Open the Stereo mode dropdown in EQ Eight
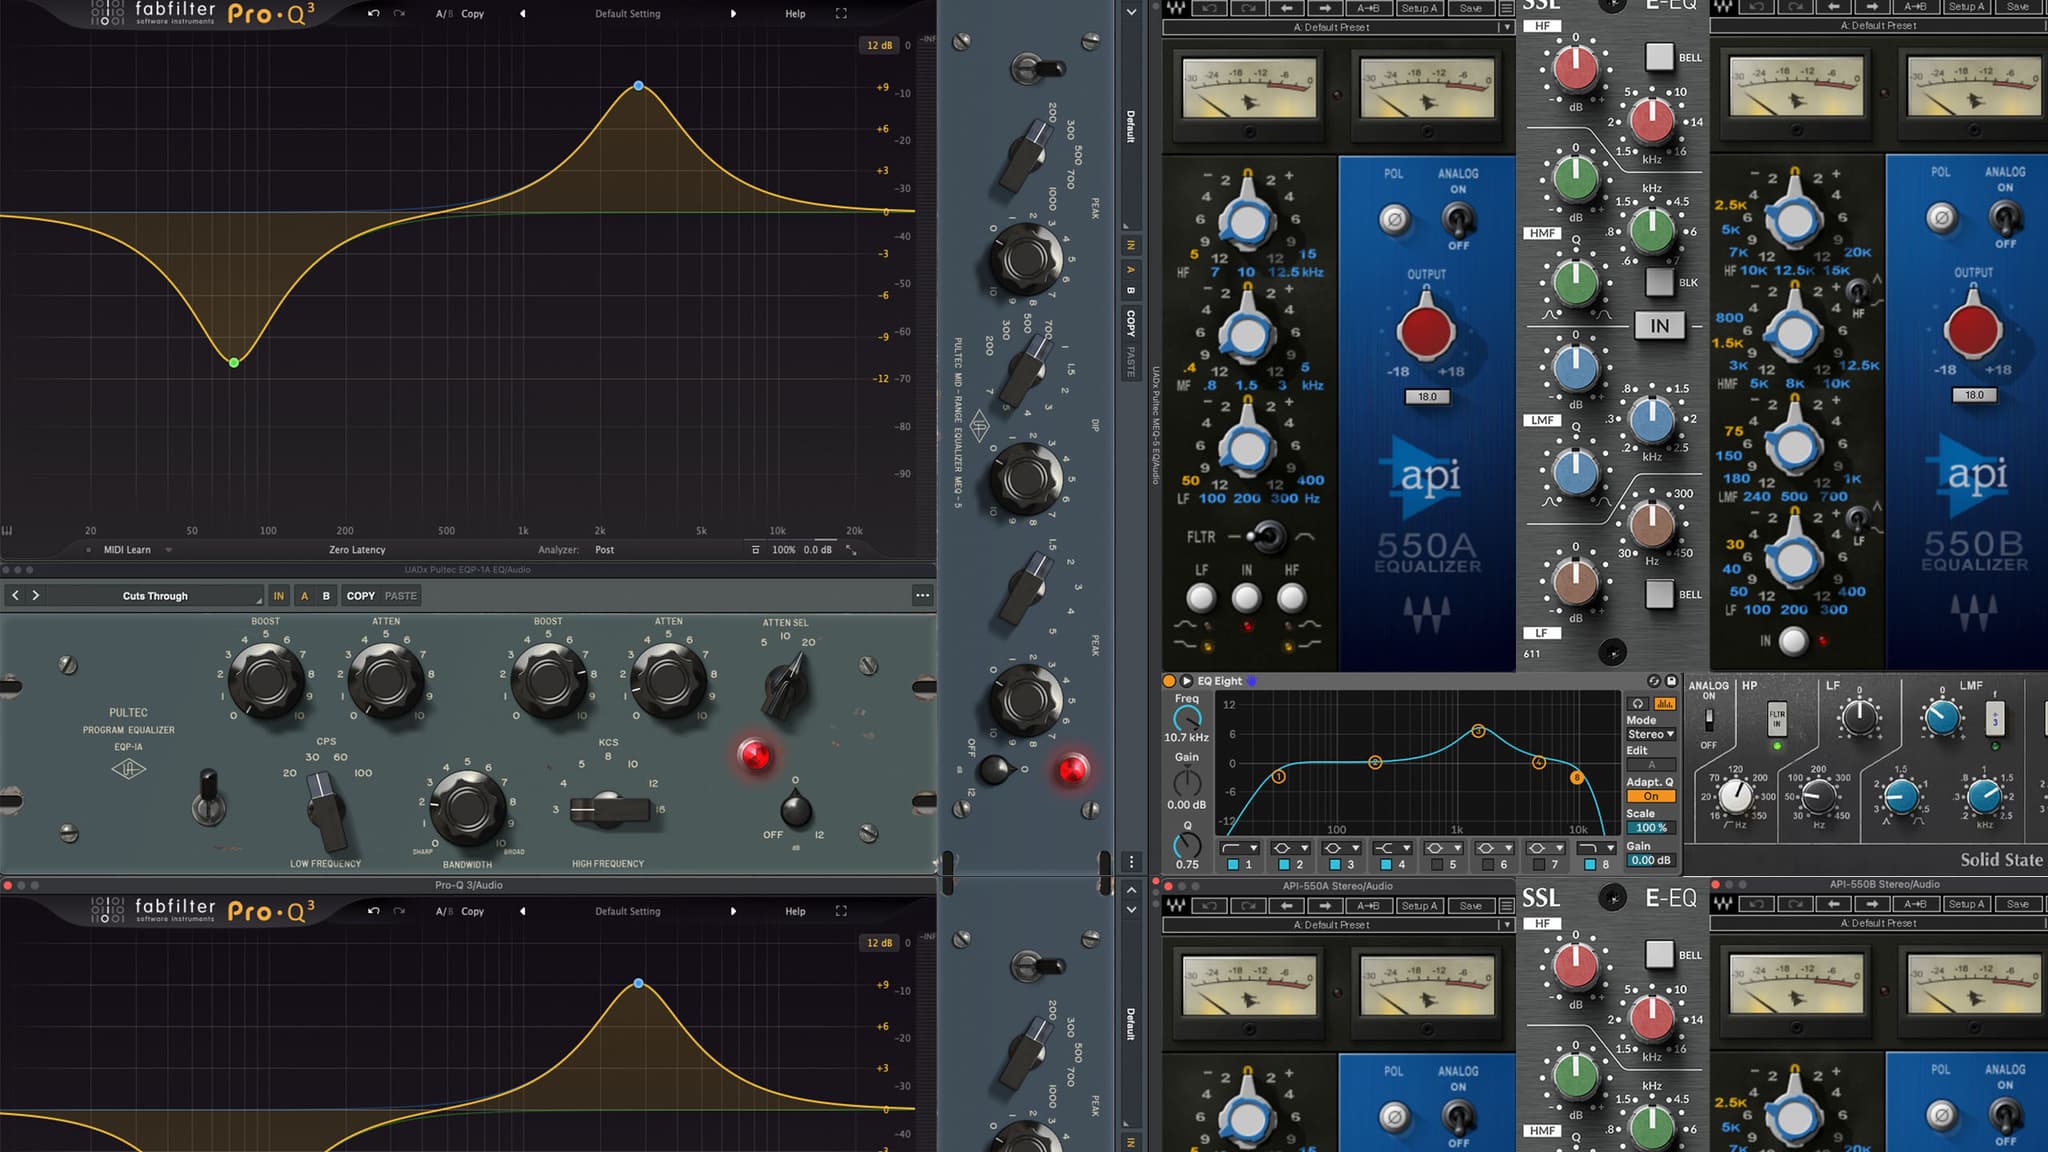Image resolution: width=2048 pixels, height=1152 pixels. pos(1651,734)
